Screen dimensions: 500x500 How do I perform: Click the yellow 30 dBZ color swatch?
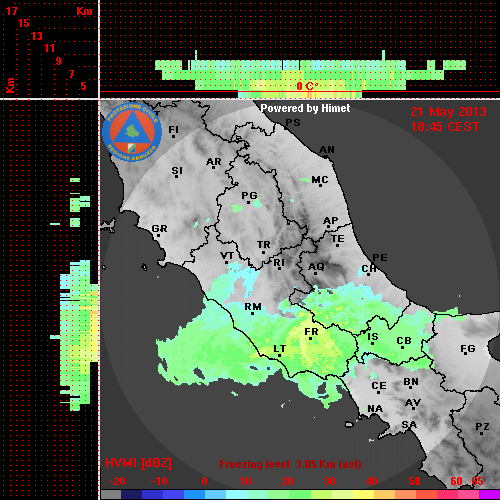pos(342,494)
